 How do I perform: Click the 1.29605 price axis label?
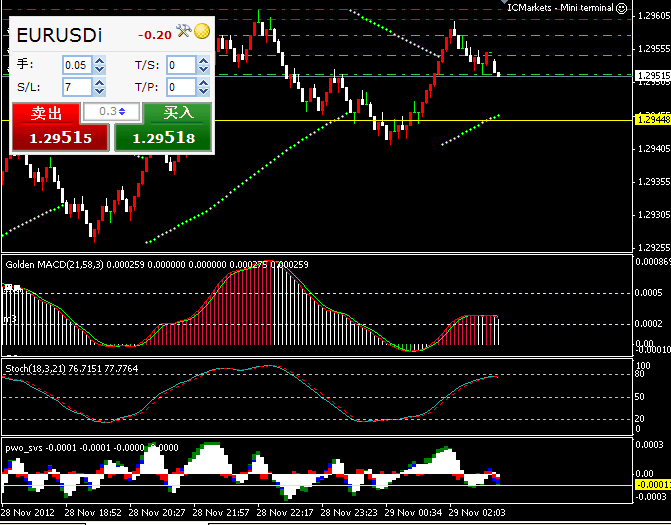(653, 16)
